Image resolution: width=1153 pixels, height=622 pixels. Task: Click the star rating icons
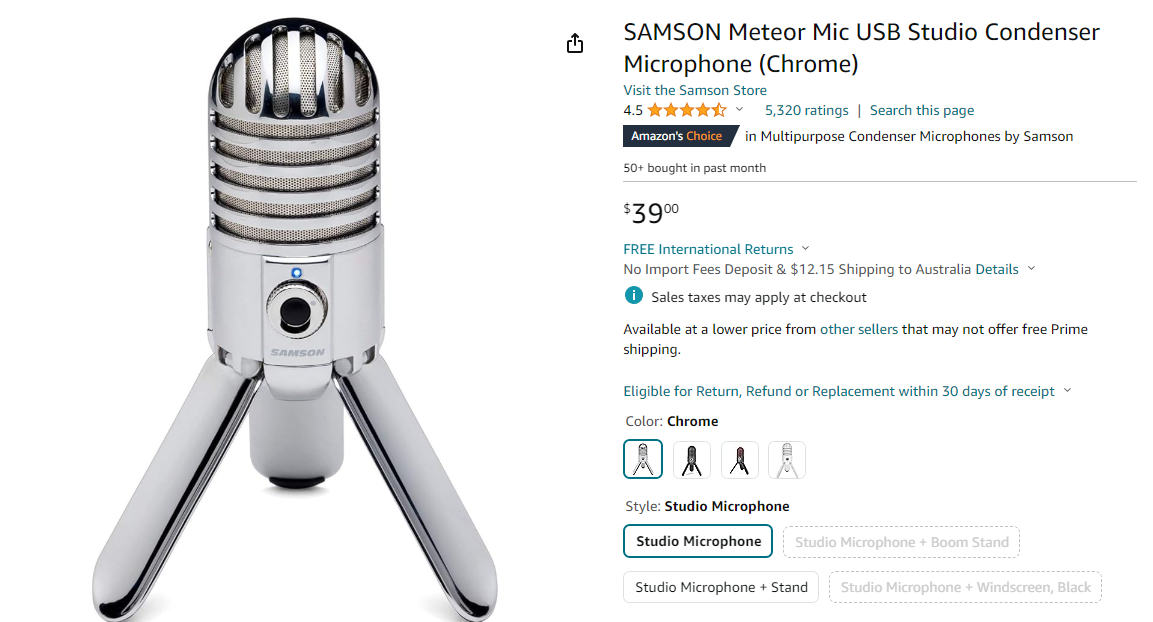[687, 110]
